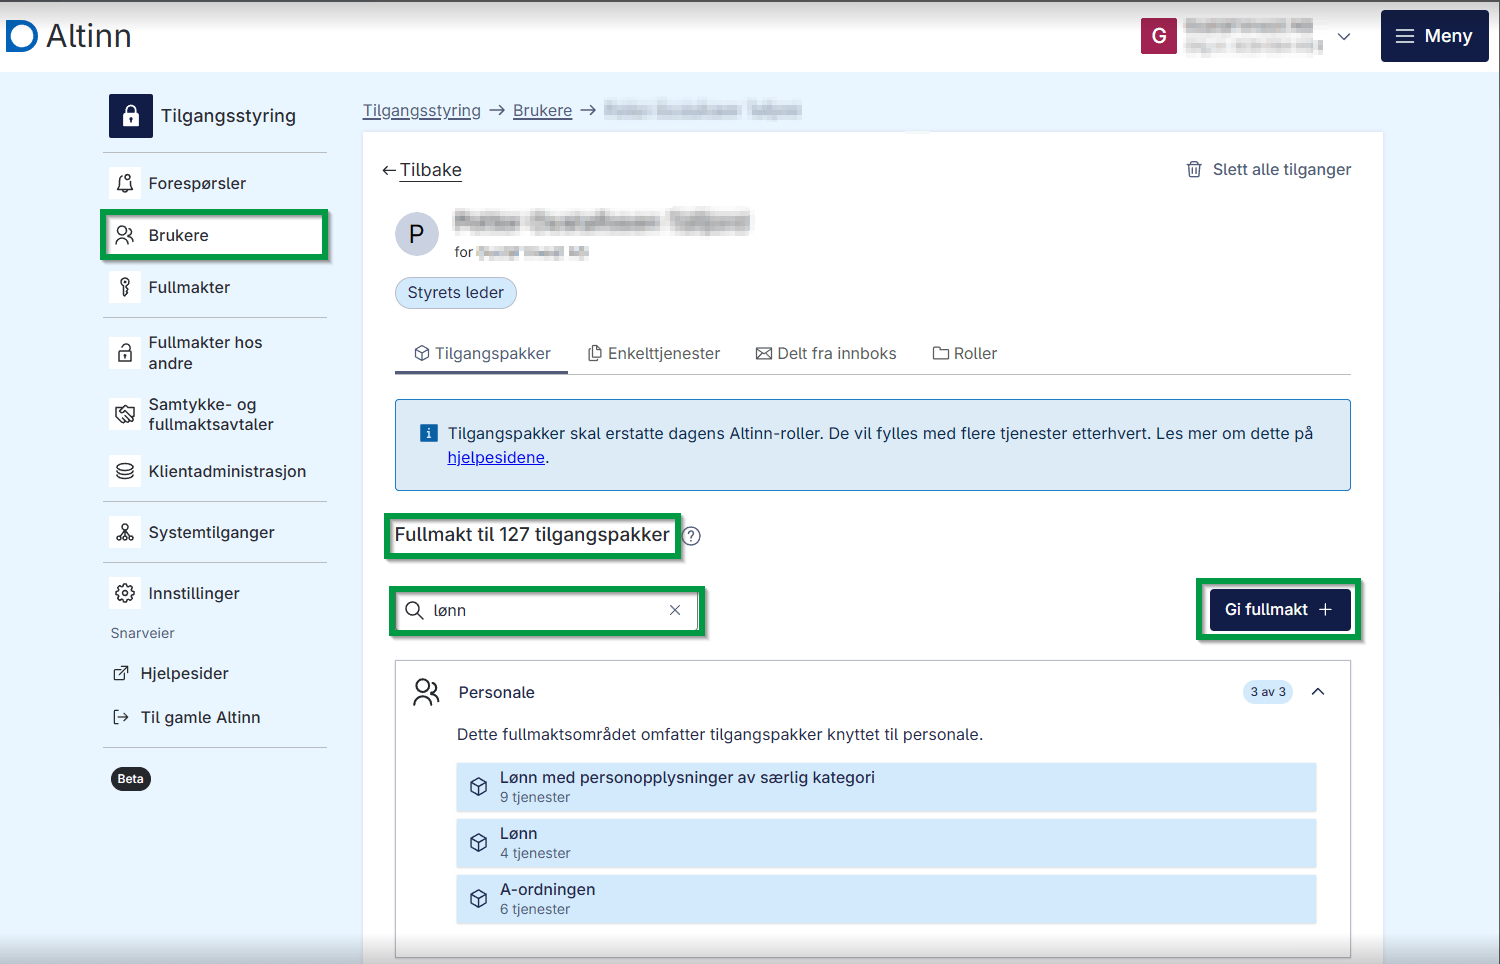This screenshot has width=1500, height=964.
Task: Select Brukere in the sidebar
Action: pyautogui.click(x=215, y=235)
